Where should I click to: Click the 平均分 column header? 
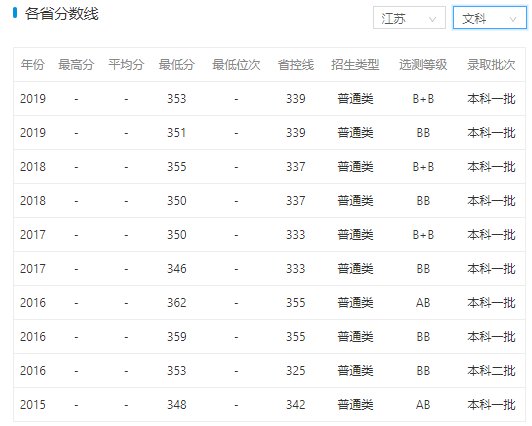coord(126,64)
